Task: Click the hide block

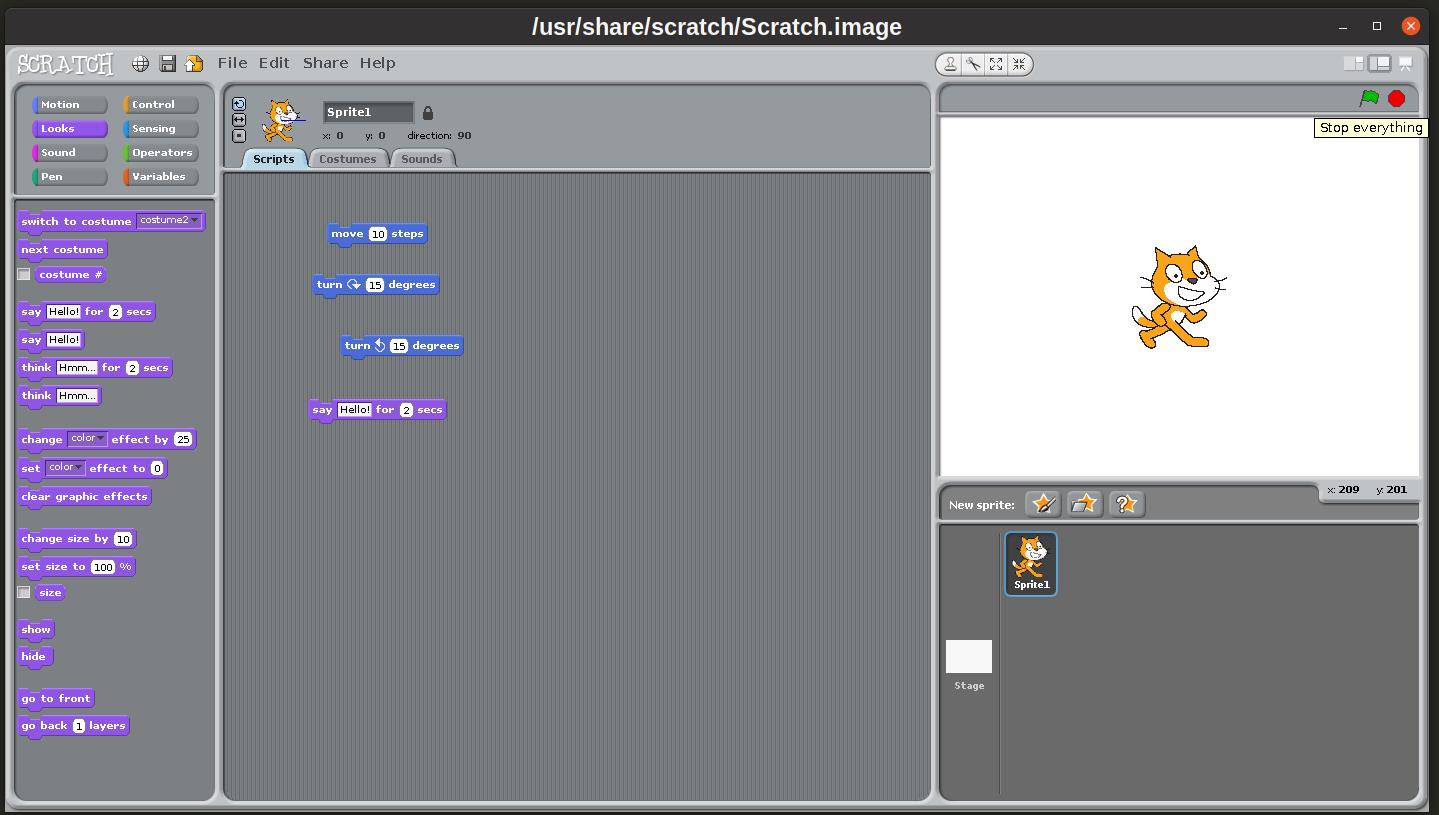Action: tap(34, 657)
